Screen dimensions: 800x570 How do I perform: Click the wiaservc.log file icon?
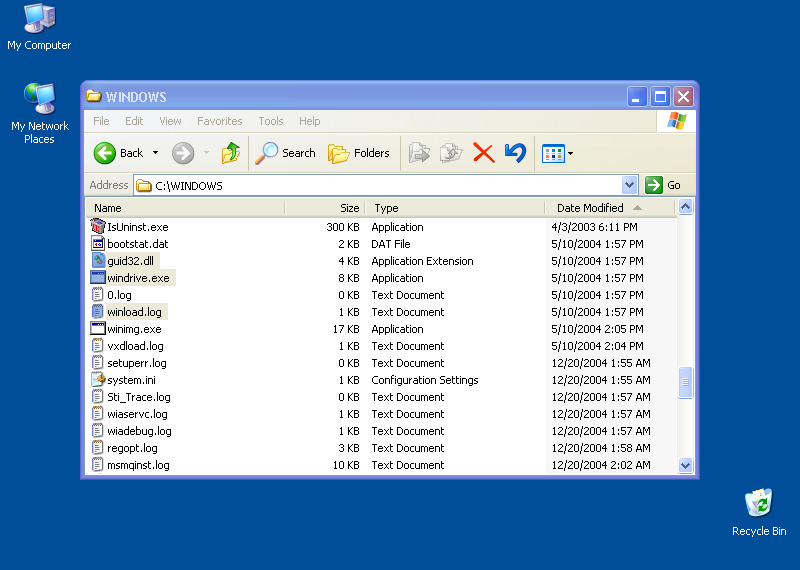point(97,414)
